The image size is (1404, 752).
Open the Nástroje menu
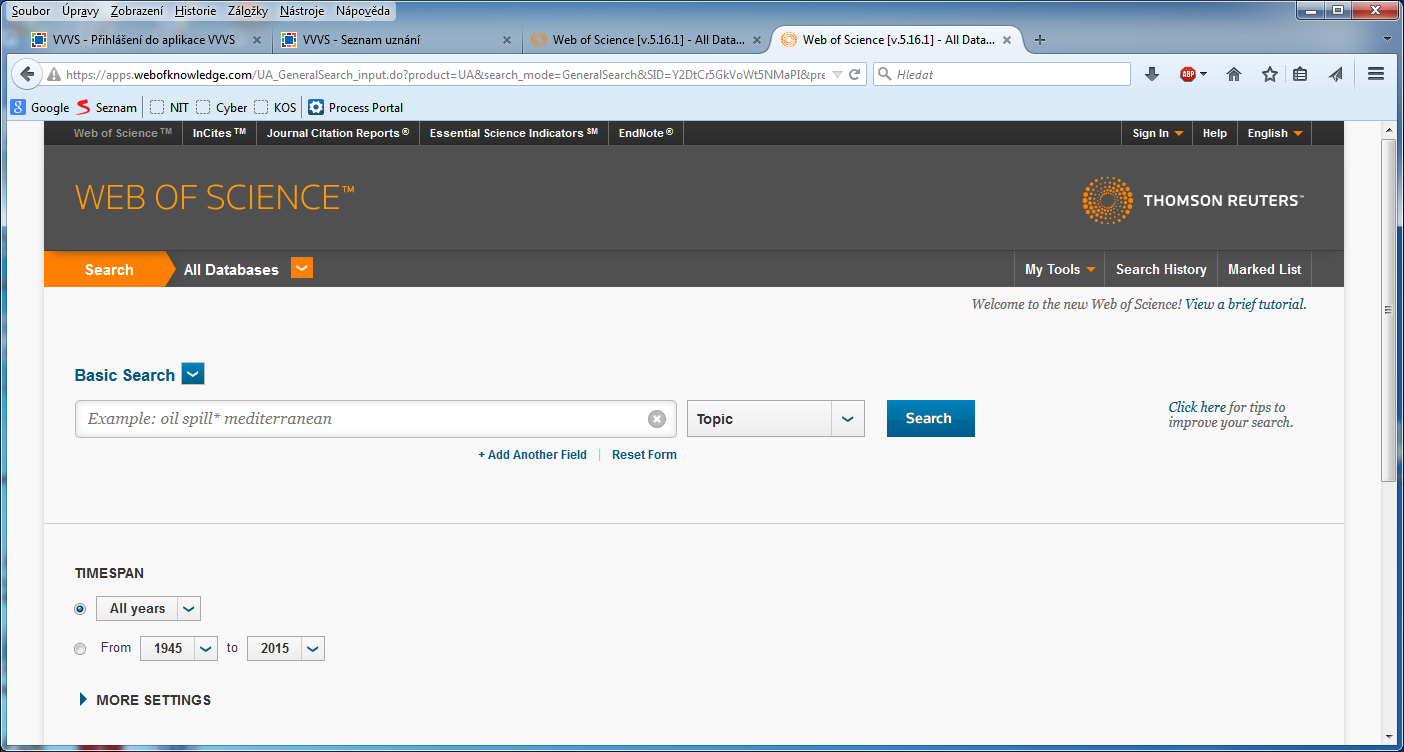tap(302, 11)
